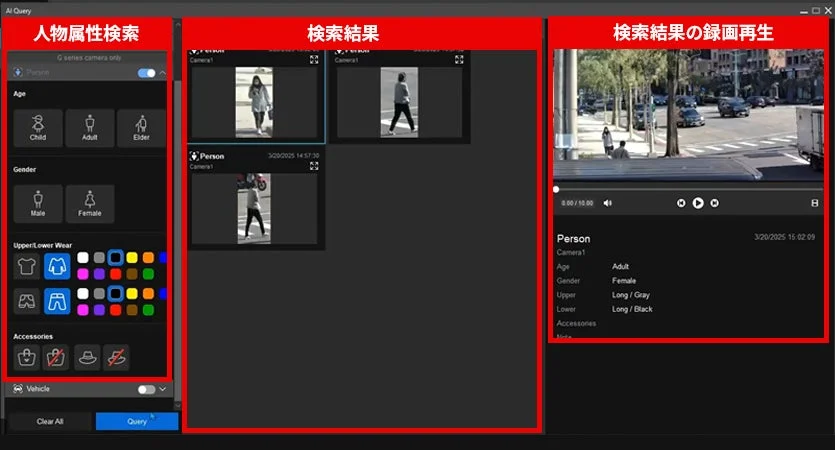The image size is (835, 450).
Task: Click the street video preview
Action: pyautogui.click(x=688, y=114)
